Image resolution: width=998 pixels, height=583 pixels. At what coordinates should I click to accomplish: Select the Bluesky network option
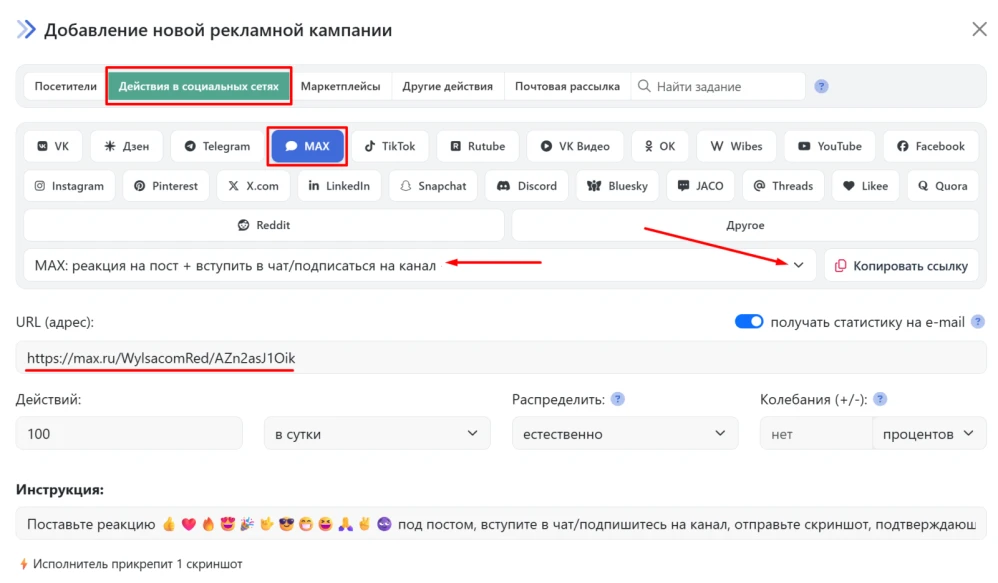617,185
